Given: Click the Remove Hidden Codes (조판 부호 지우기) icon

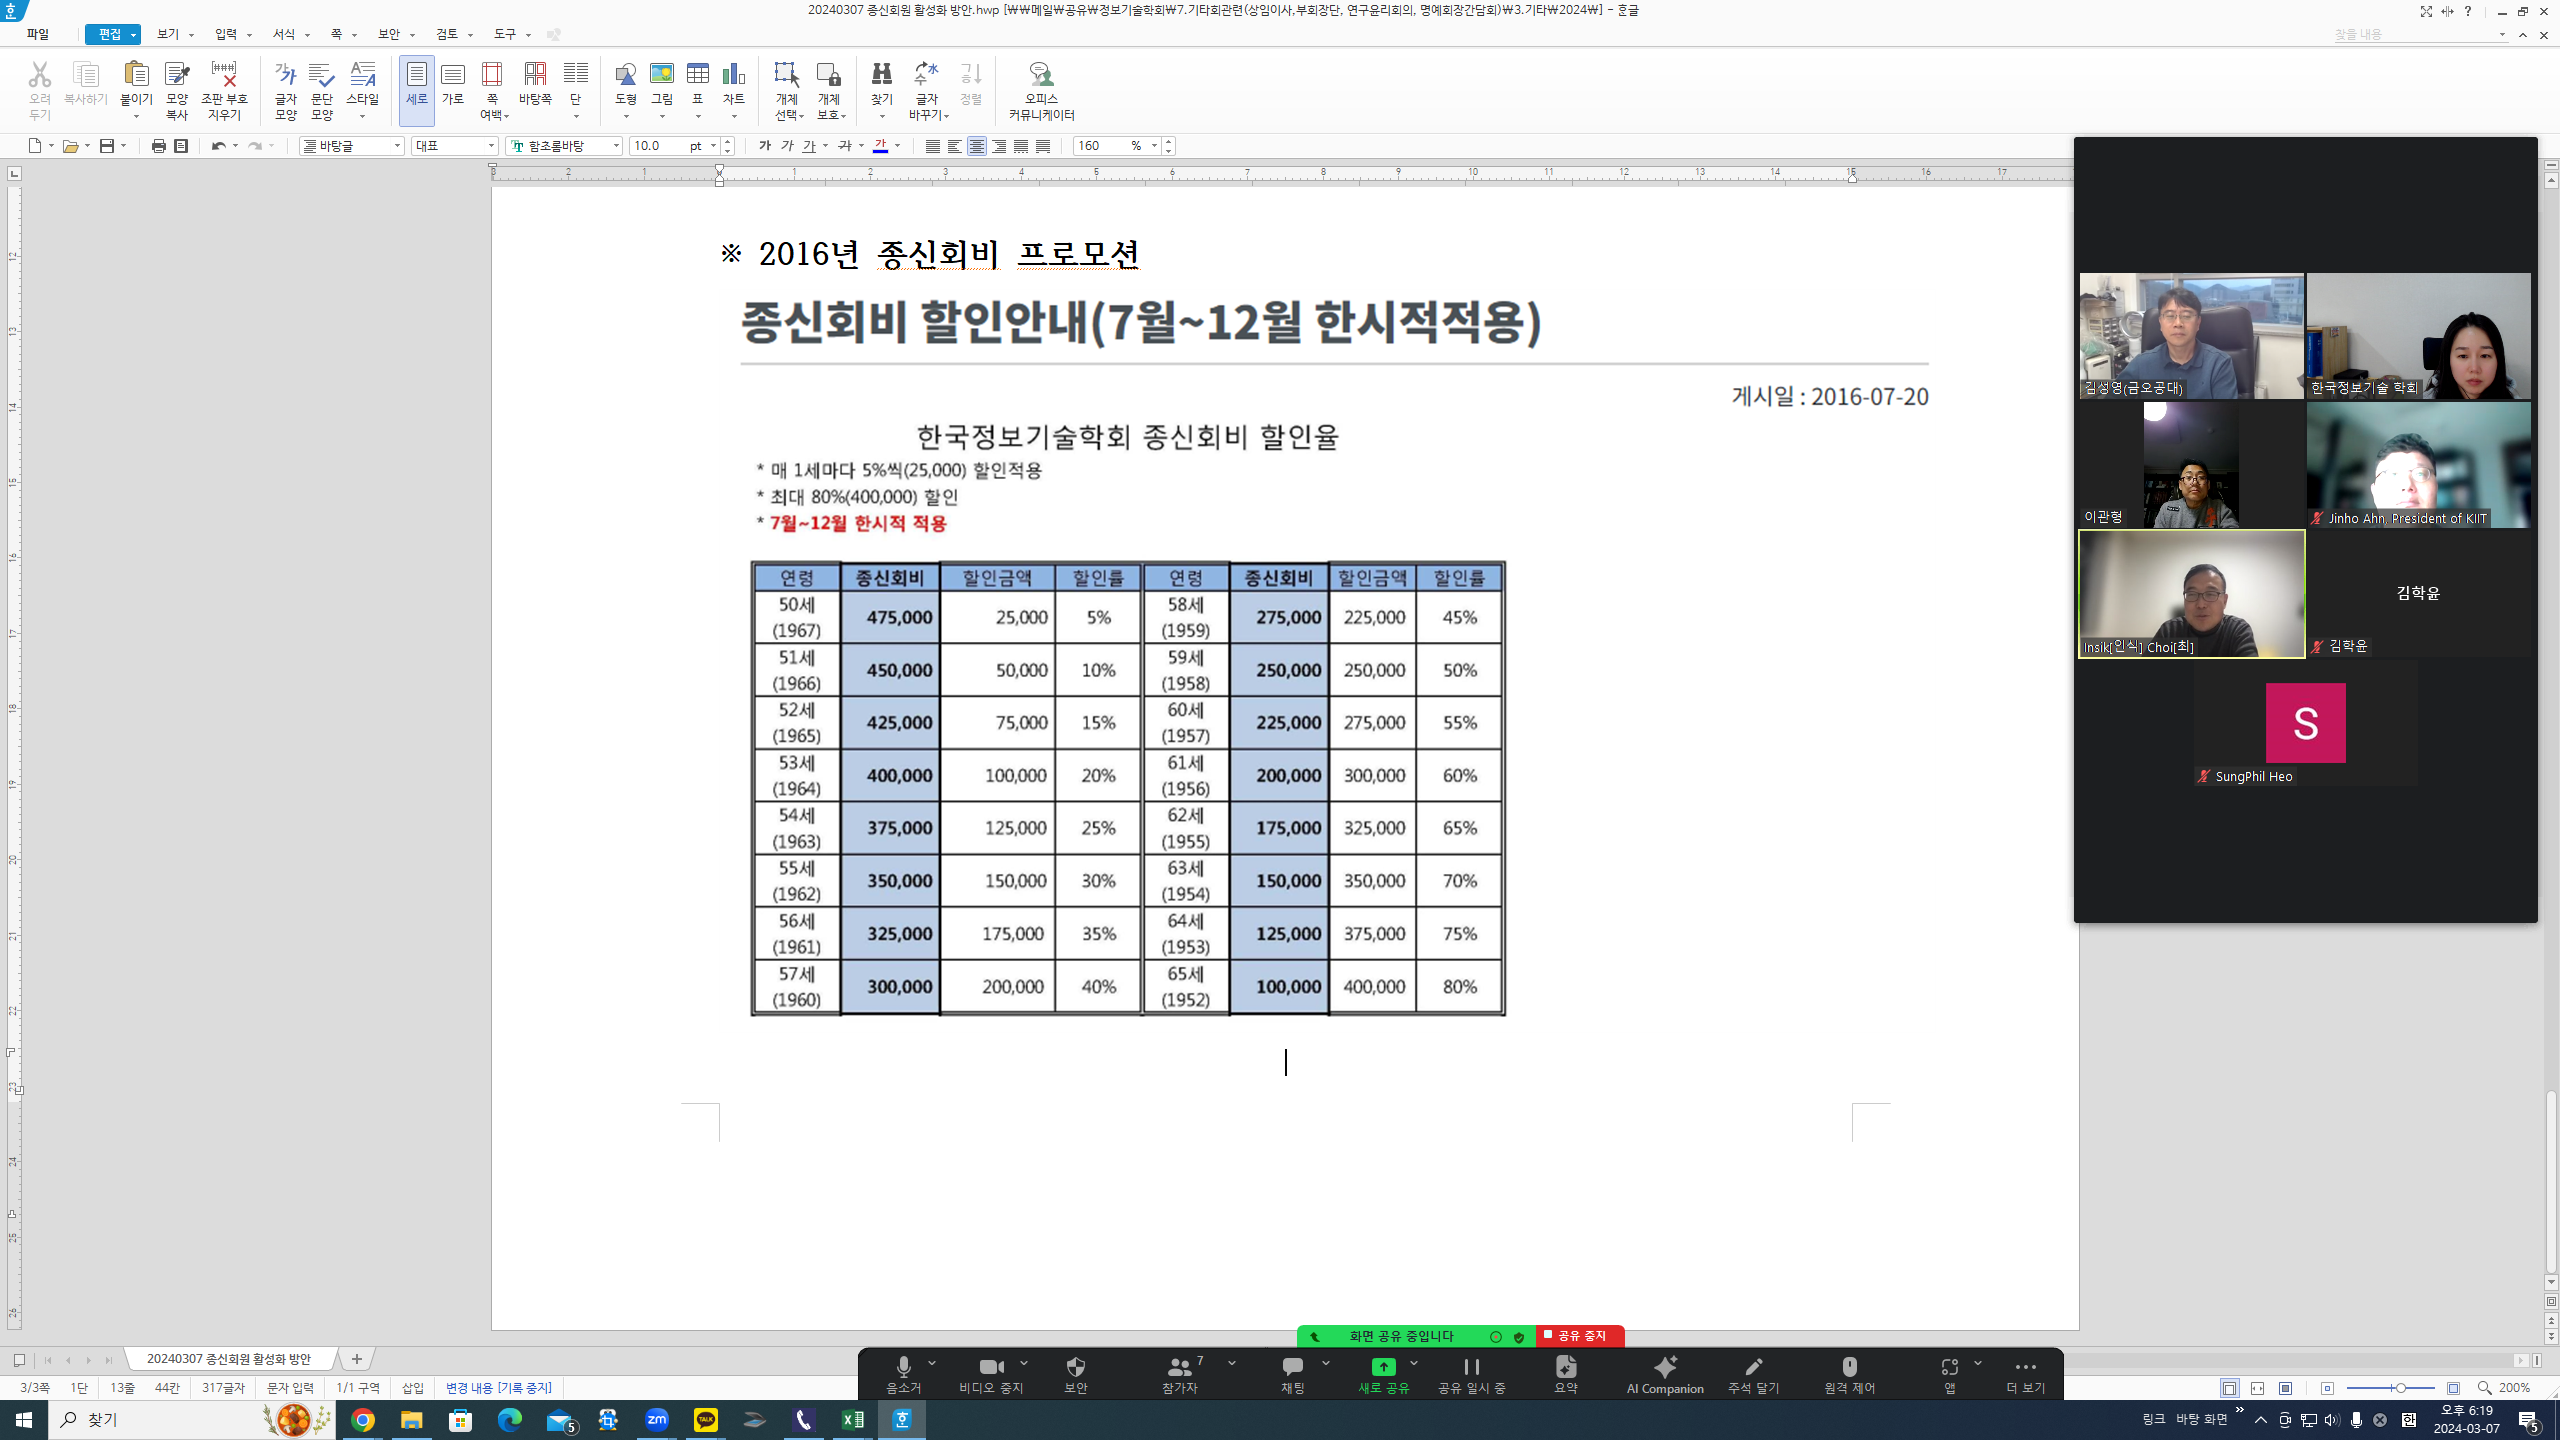Looking at the screenshot, I should point(224,74).
